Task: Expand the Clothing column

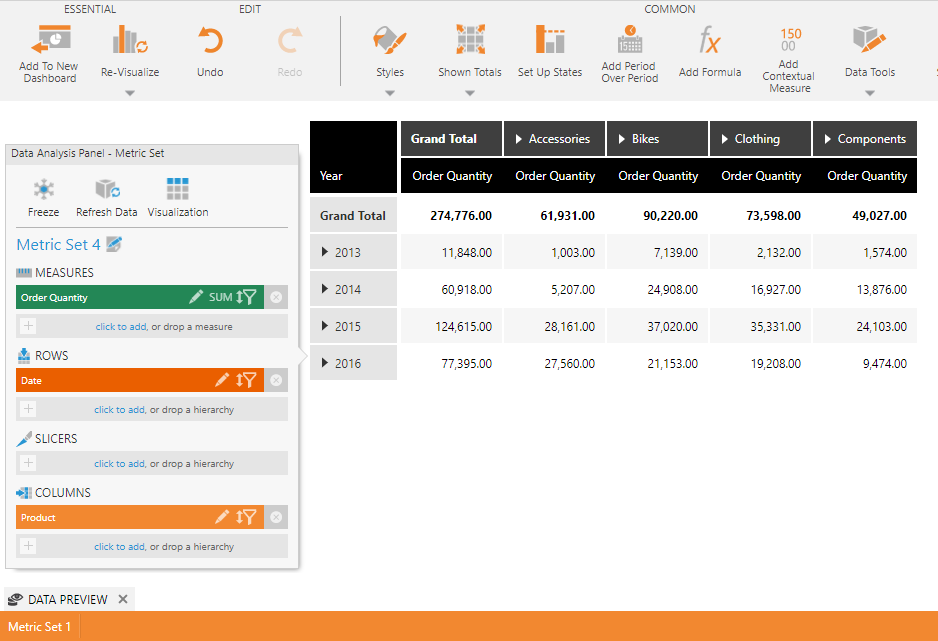Action: (x=724, y=139)
